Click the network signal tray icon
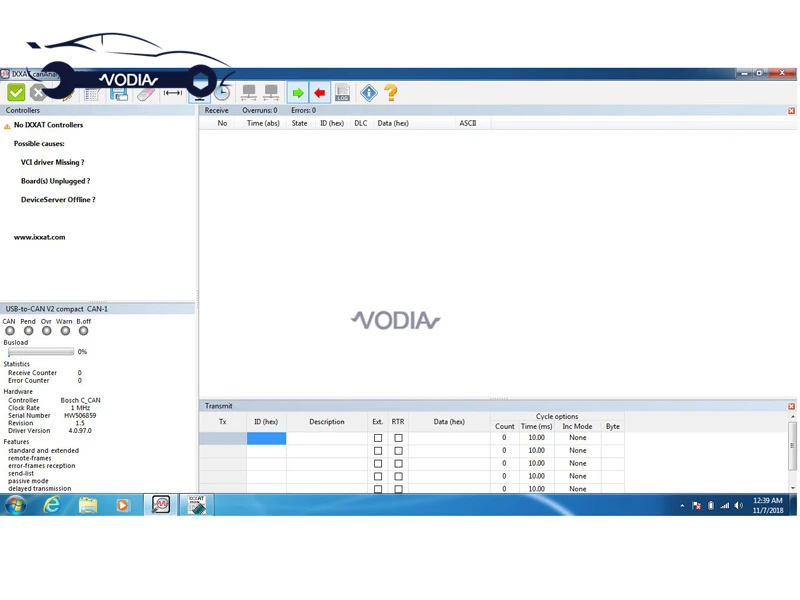The image size is (800, 600). pos(724,505)
